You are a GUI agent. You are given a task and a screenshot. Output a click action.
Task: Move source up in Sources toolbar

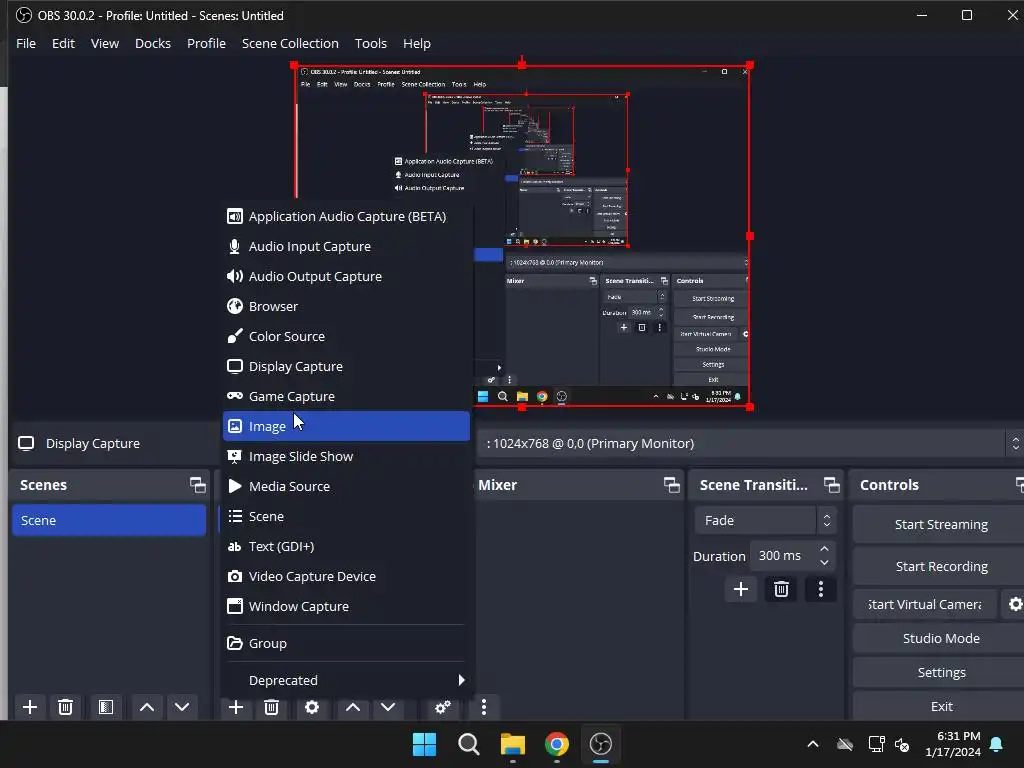coord(353,707)
